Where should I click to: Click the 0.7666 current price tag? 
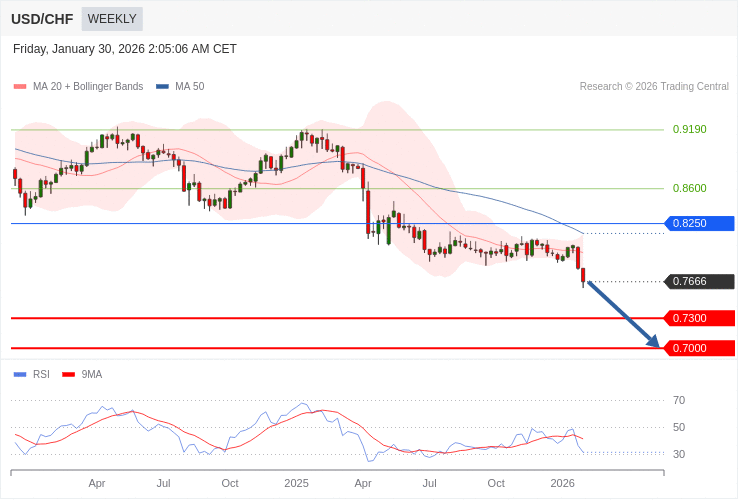[699, 282]
